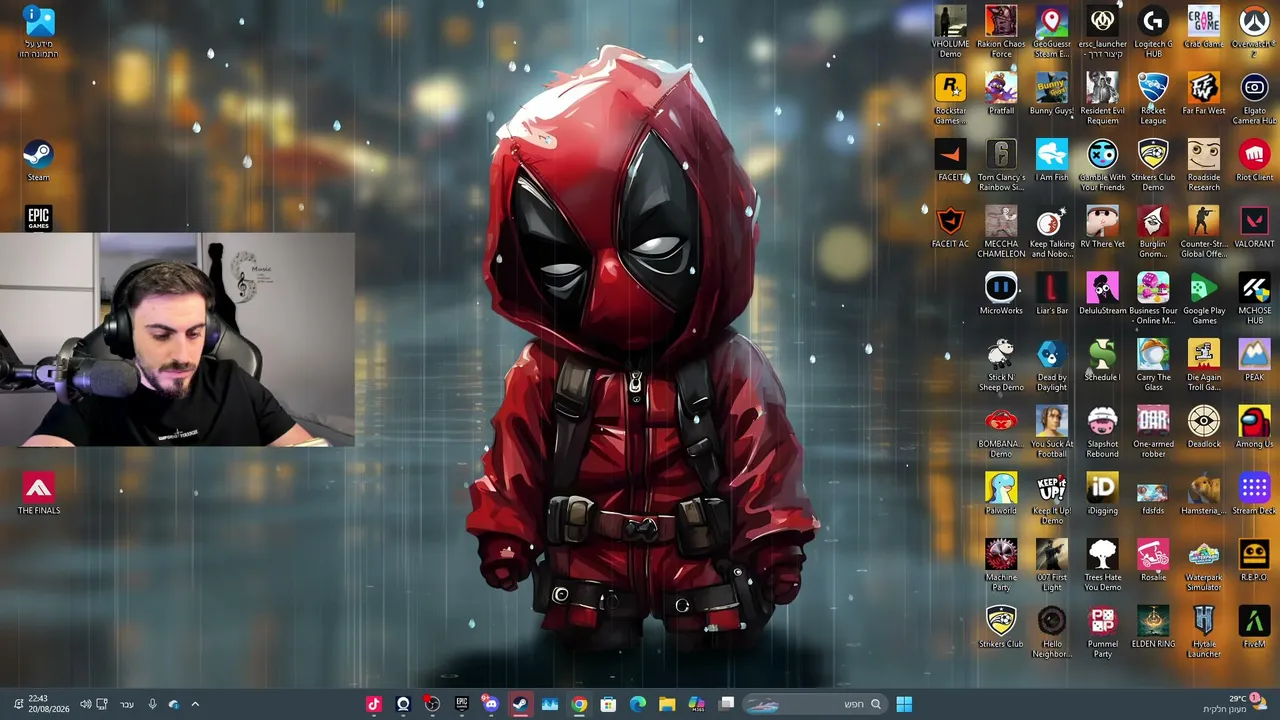Launch Liar's Bar from the desktop
Screen dimensions: 1280x720
click(1051, 294)
